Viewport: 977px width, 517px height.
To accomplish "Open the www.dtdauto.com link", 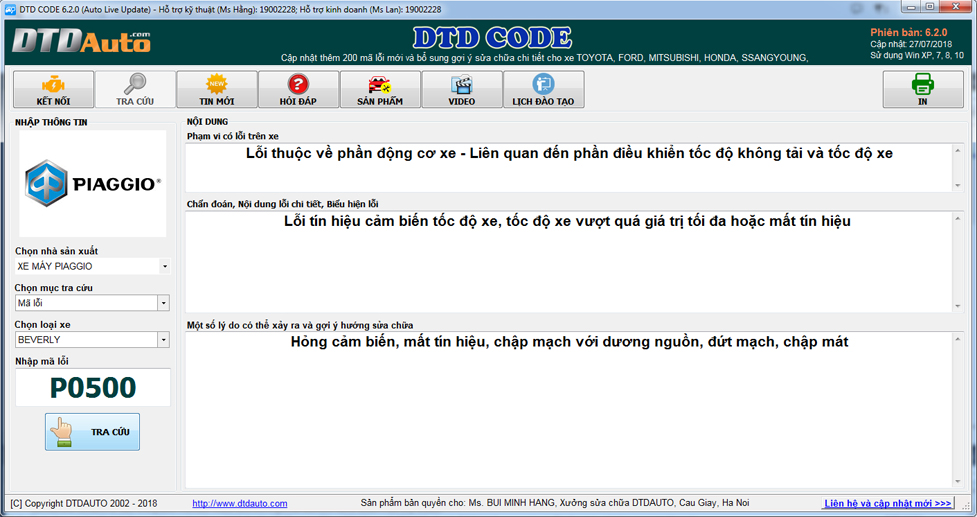I will pyautogui.click(x=239, y=503).
